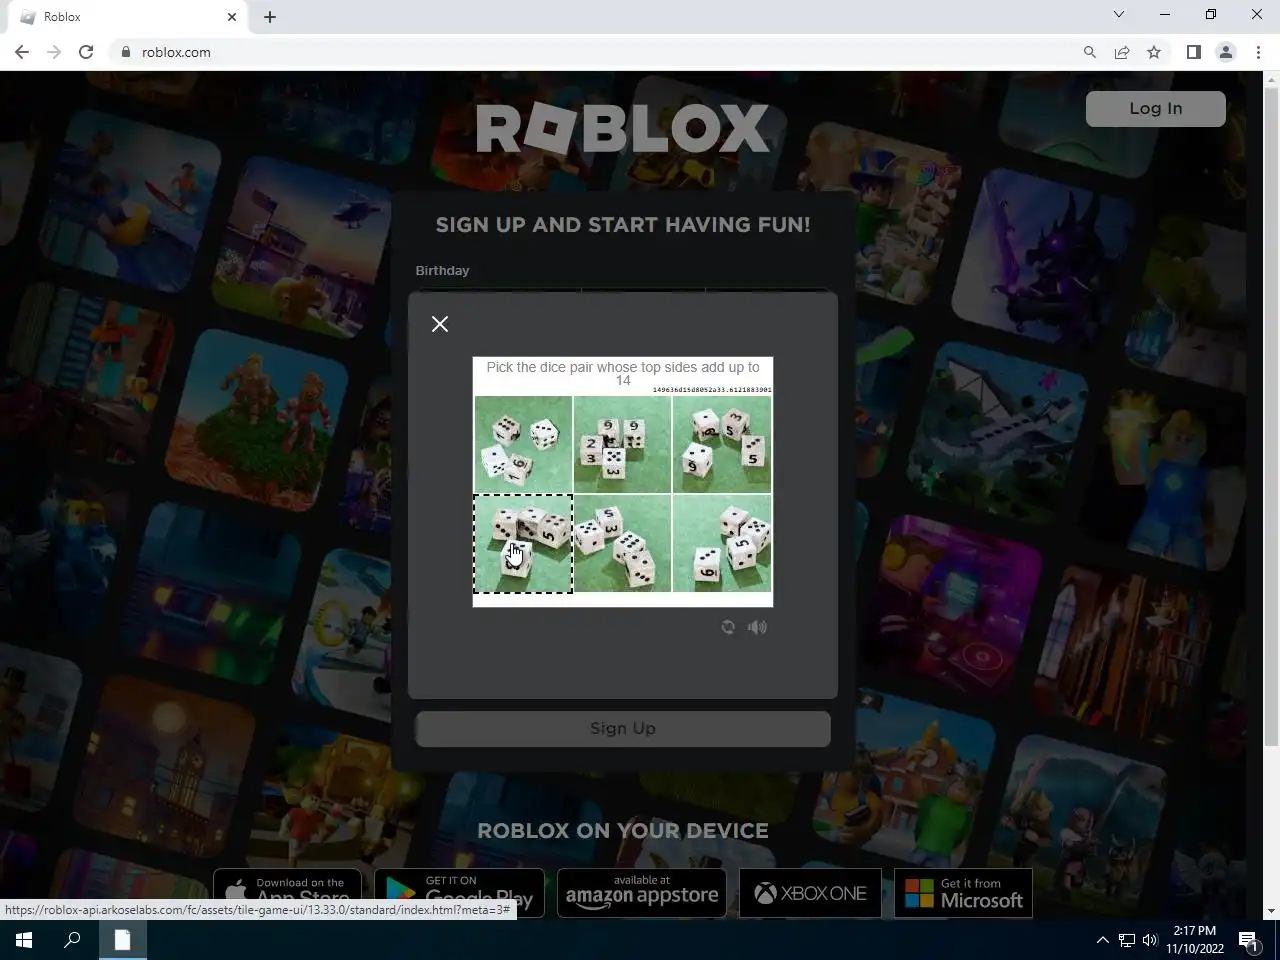Image resolution: width=1280 pixels, height=960 pixels.
Task: Click the Roblox logo
Action: [623, 129]
